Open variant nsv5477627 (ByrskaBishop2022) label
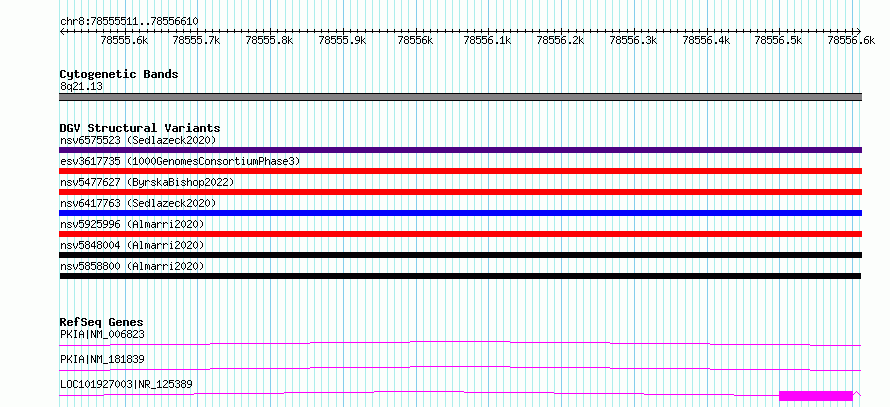This screenshot has width=890, height=407. coord(147,182)
